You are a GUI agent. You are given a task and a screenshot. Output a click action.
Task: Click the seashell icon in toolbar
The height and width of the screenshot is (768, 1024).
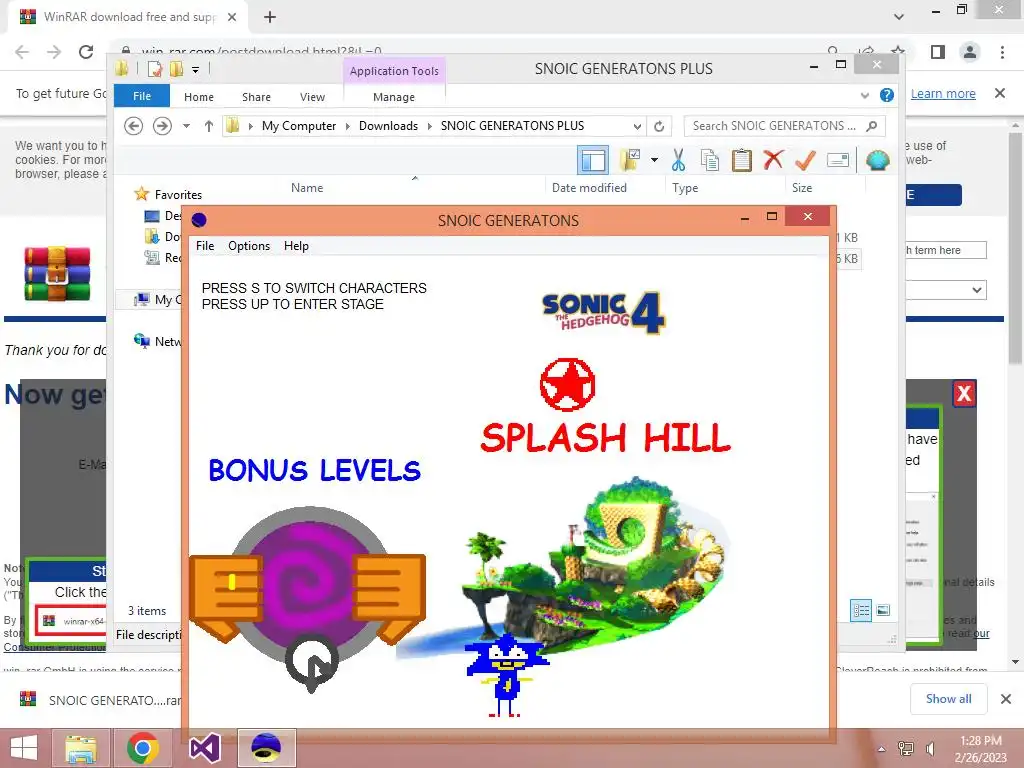pos(878,160)
